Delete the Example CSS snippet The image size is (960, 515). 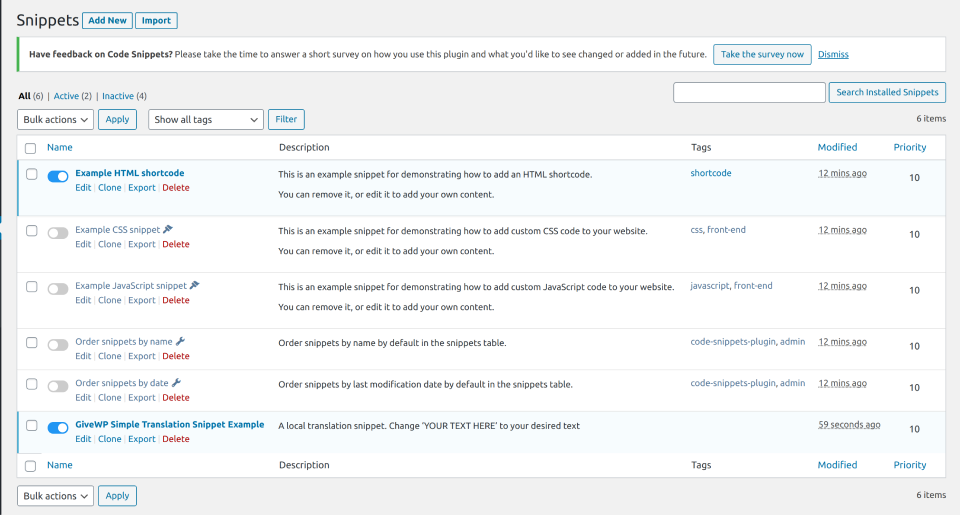click(x=176, y=244)
